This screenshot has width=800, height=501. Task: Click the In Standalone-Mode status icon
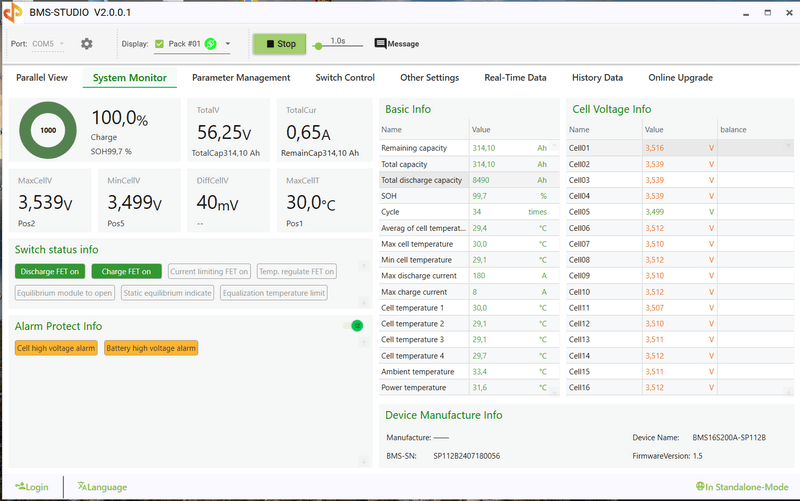coord(700,487)
